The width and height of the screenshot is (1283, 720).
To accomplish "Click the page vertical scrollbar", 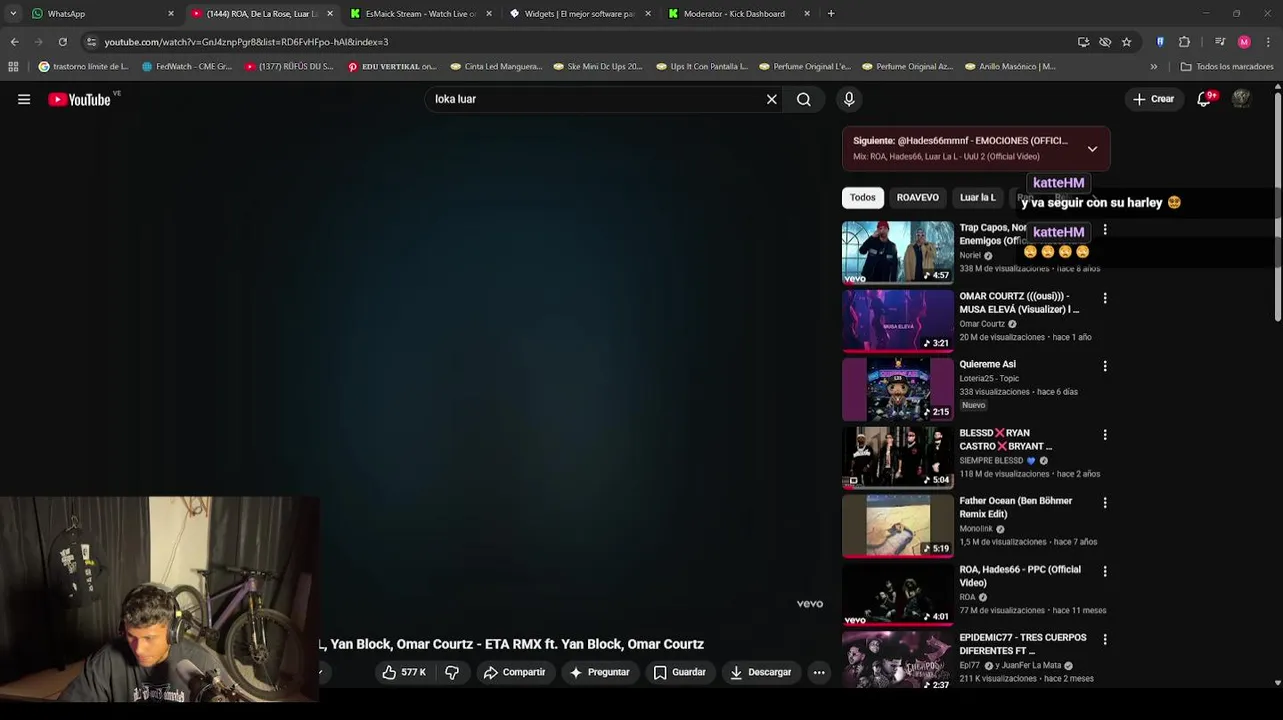I will (x=1277, y=205).
